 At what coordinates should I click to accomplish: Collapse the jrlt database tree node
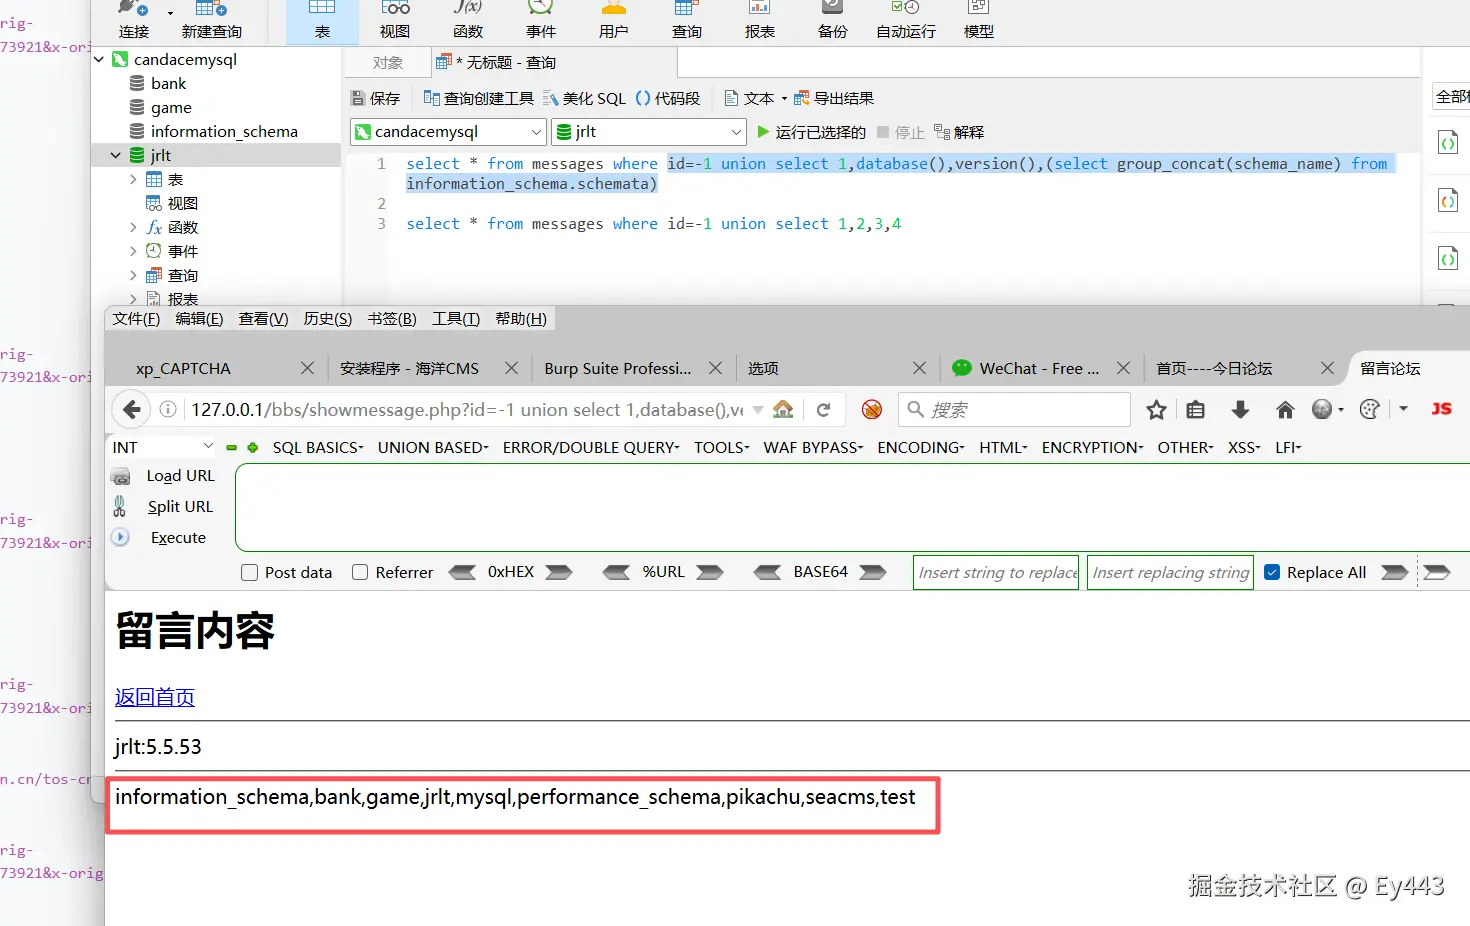116,156
